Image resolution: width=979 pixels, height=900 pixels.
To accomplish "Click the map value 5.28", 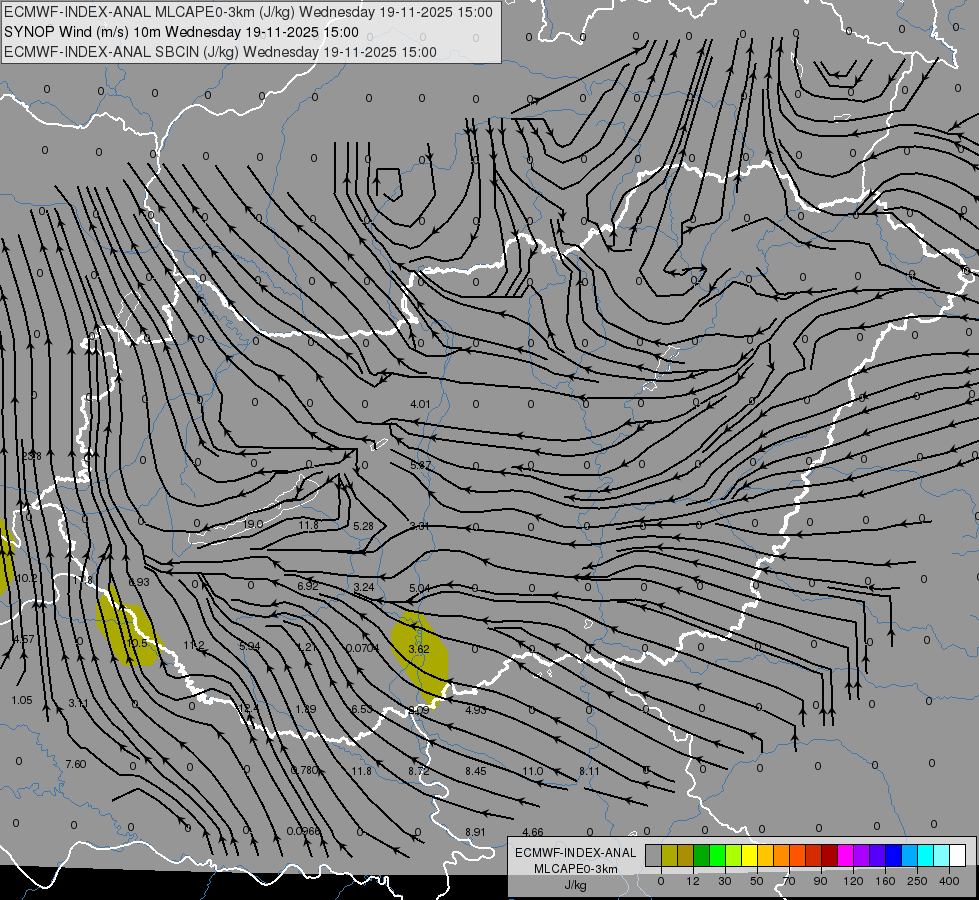I will click(363, 526).
